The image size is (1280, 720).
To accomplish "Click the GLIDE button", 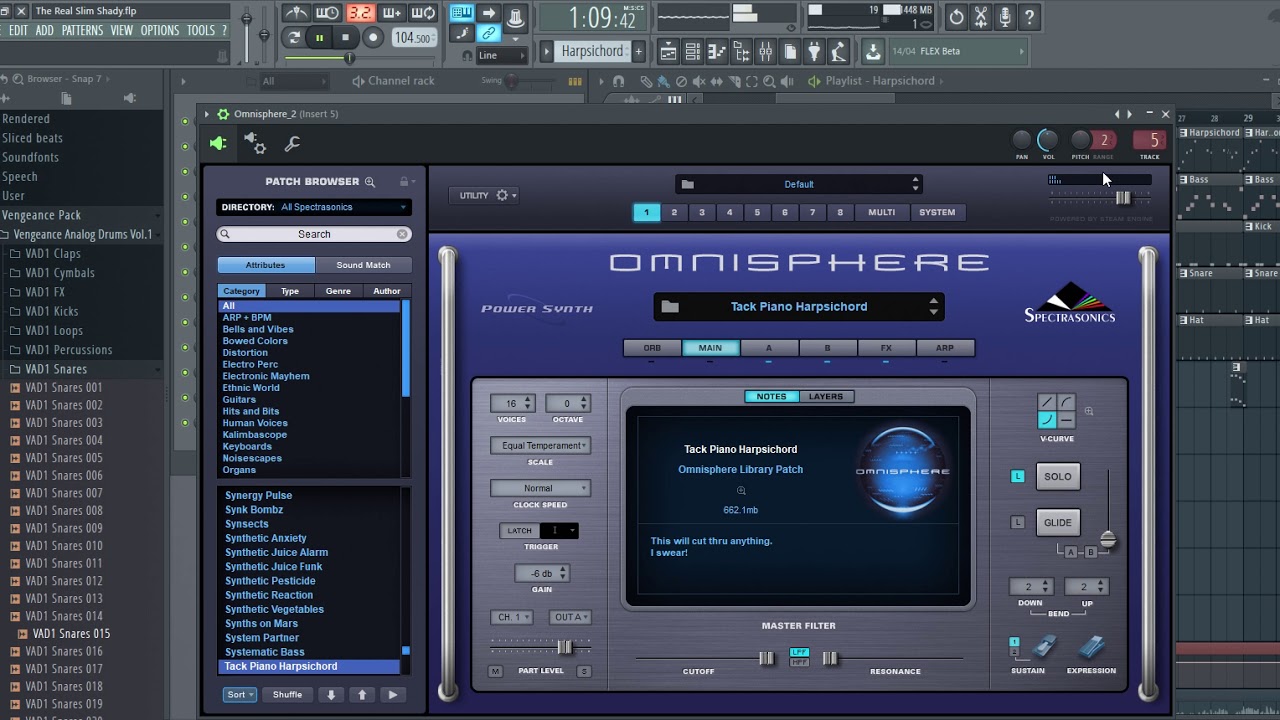I will click(1057, 523).
